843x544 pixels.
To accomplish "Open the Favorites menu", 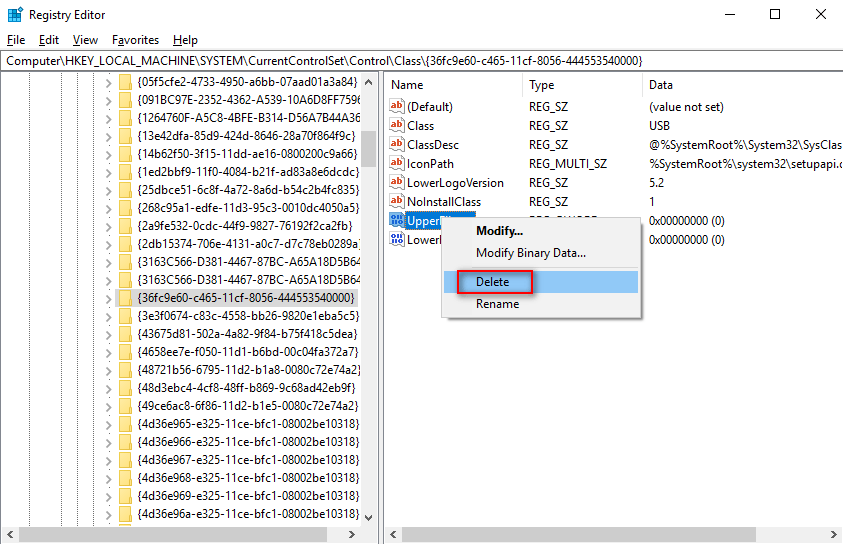I will tap(135, 40).
